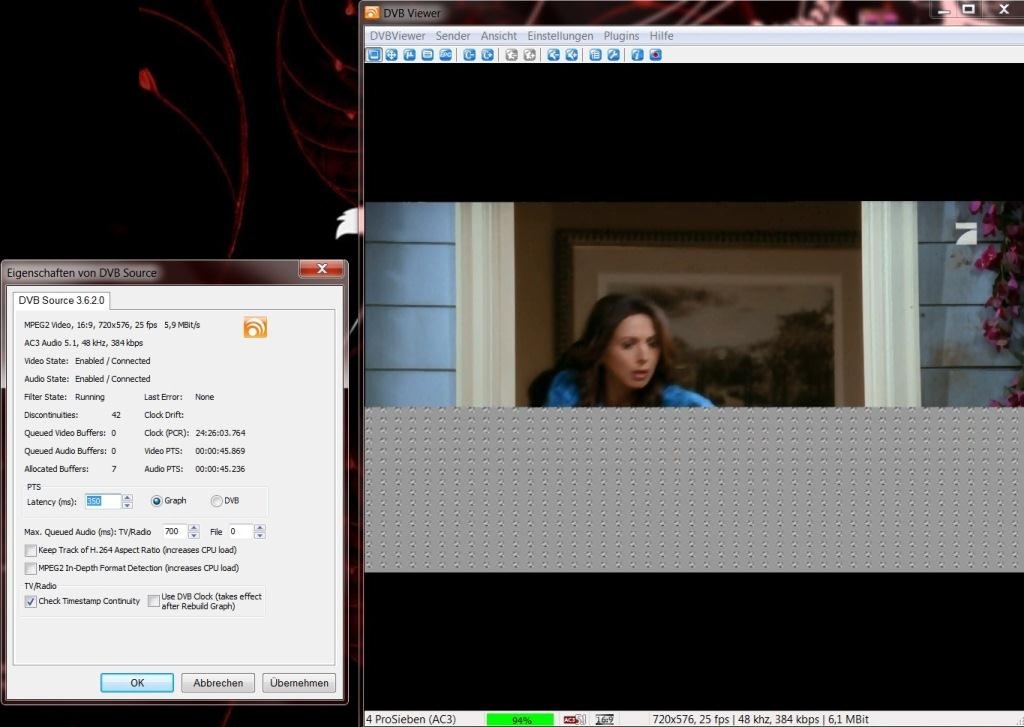
Task: Click the volume down toolbar icon
Action: 553,55
